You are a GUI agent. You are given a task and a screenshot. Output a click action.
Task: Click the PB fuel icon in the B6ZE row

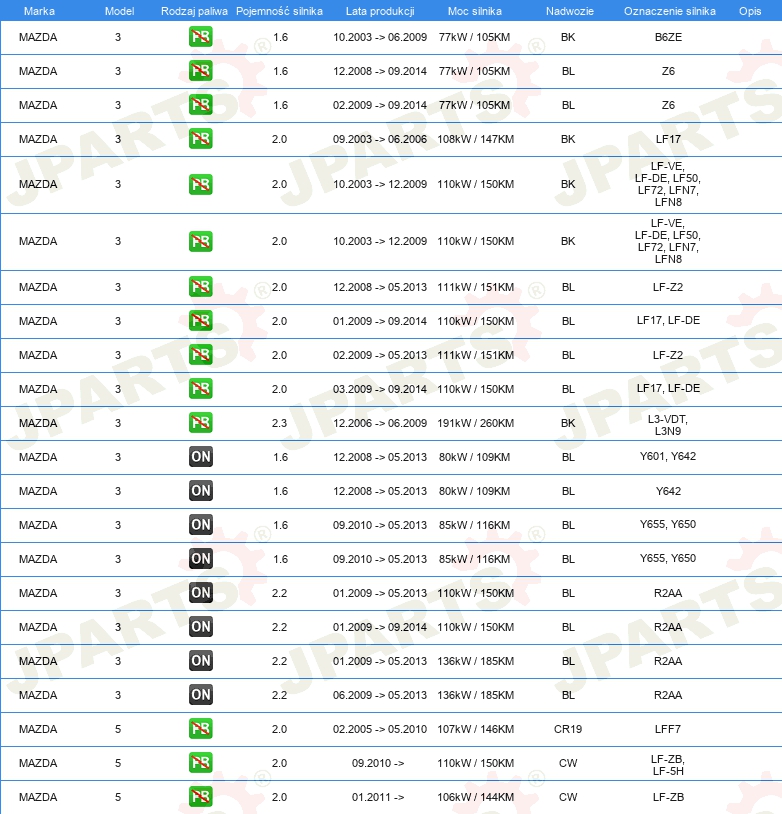click(200, 37)
